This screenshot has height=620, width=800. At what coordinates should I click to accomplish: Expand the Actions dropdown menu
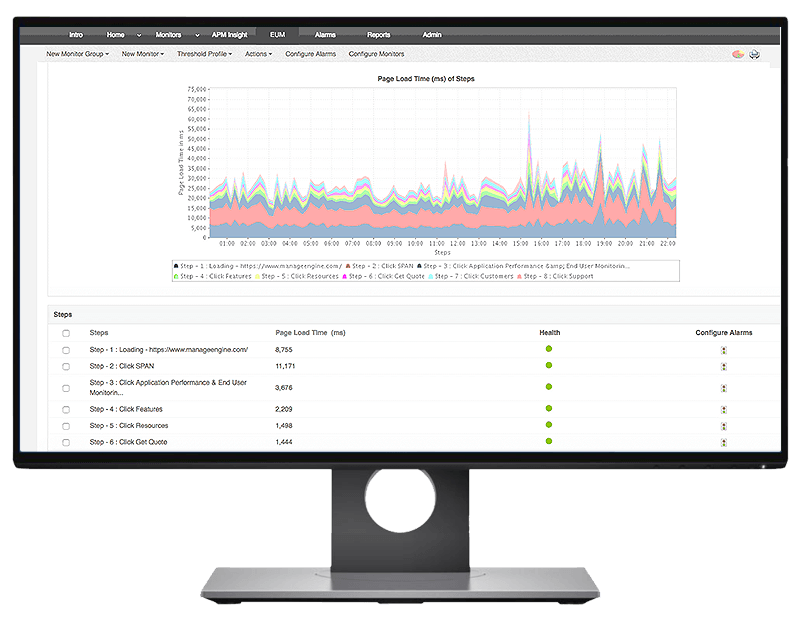click(257, 54)
